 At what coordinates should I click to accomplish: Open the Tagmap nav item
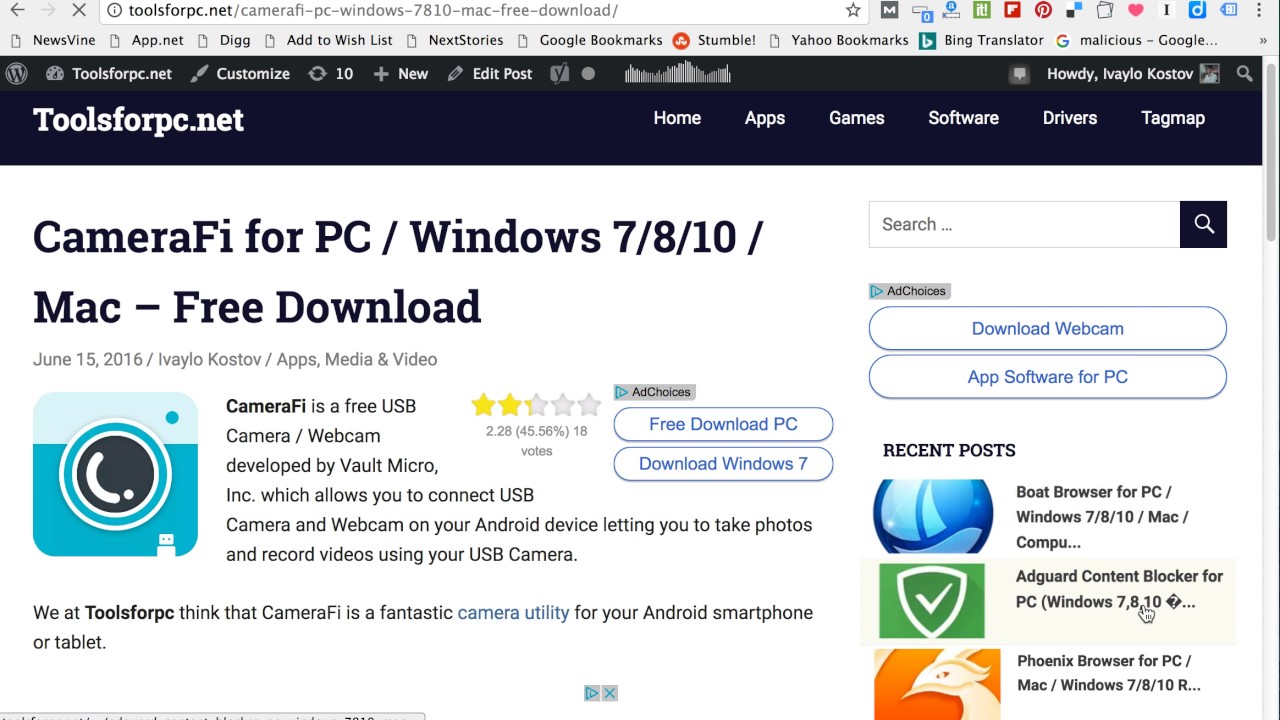tap(1173, 118)
